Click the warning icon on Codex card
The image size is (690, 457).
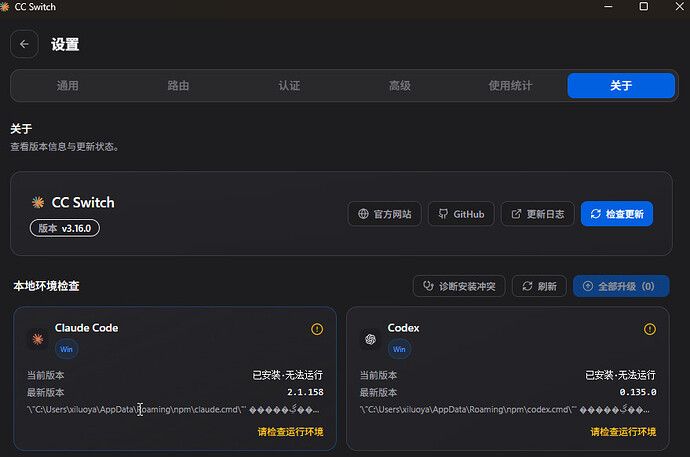point(650,329)
